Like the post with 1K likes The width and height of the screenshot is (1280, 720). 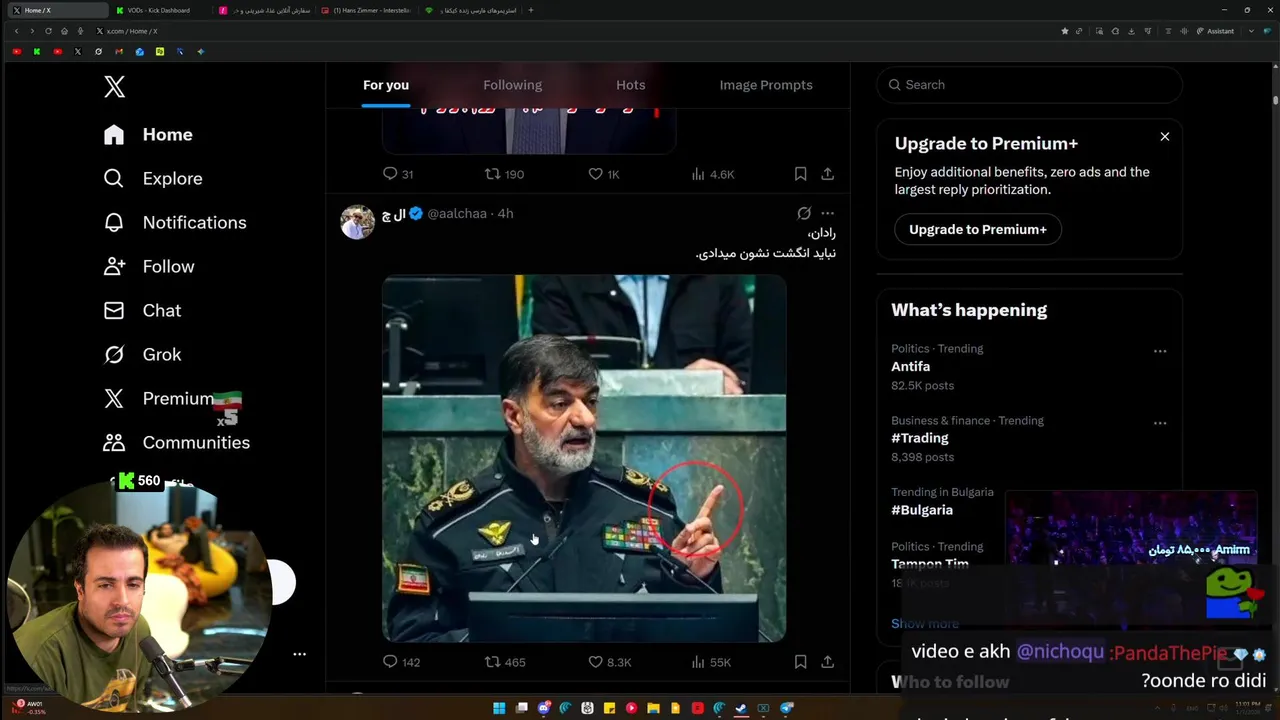click(x=604, y=174)
